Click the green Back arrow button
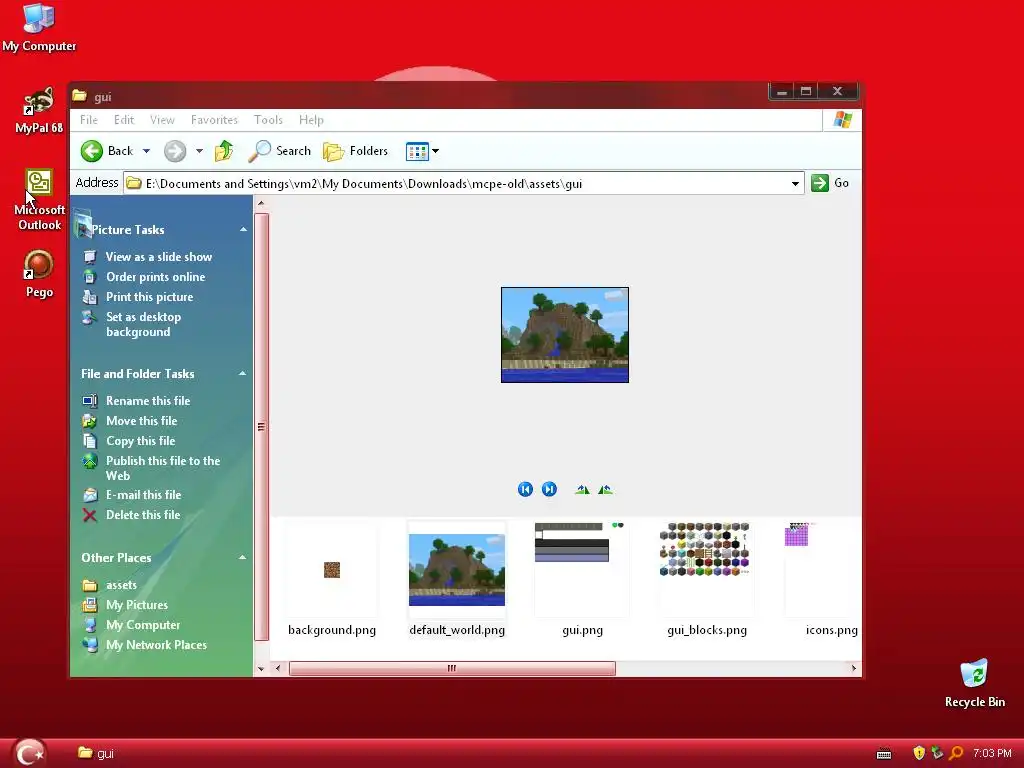Image resolution: width=1024 pixels, height=768 pixels. coord(92,151)
